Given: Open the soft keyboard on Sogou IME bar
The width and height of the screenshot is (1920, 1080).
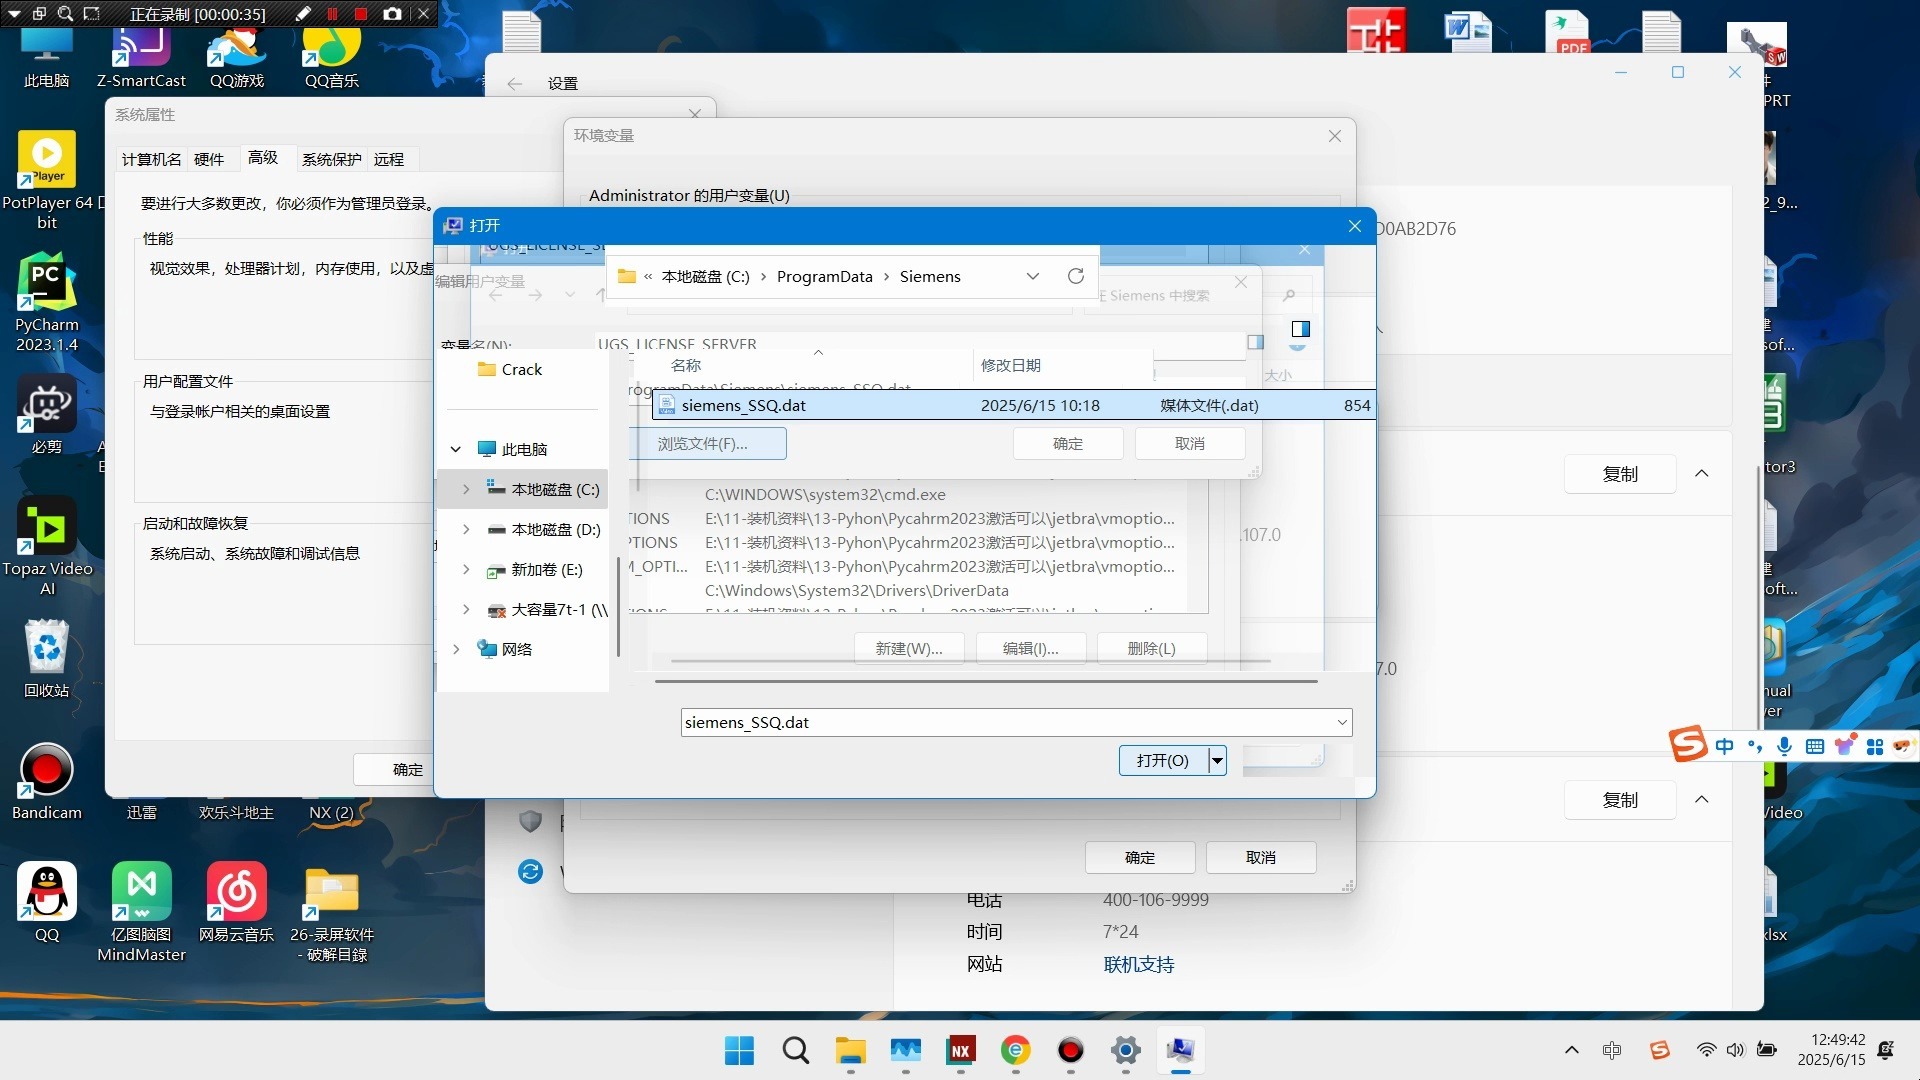Looking at the screenshot, I should [x=1815, y=746].
